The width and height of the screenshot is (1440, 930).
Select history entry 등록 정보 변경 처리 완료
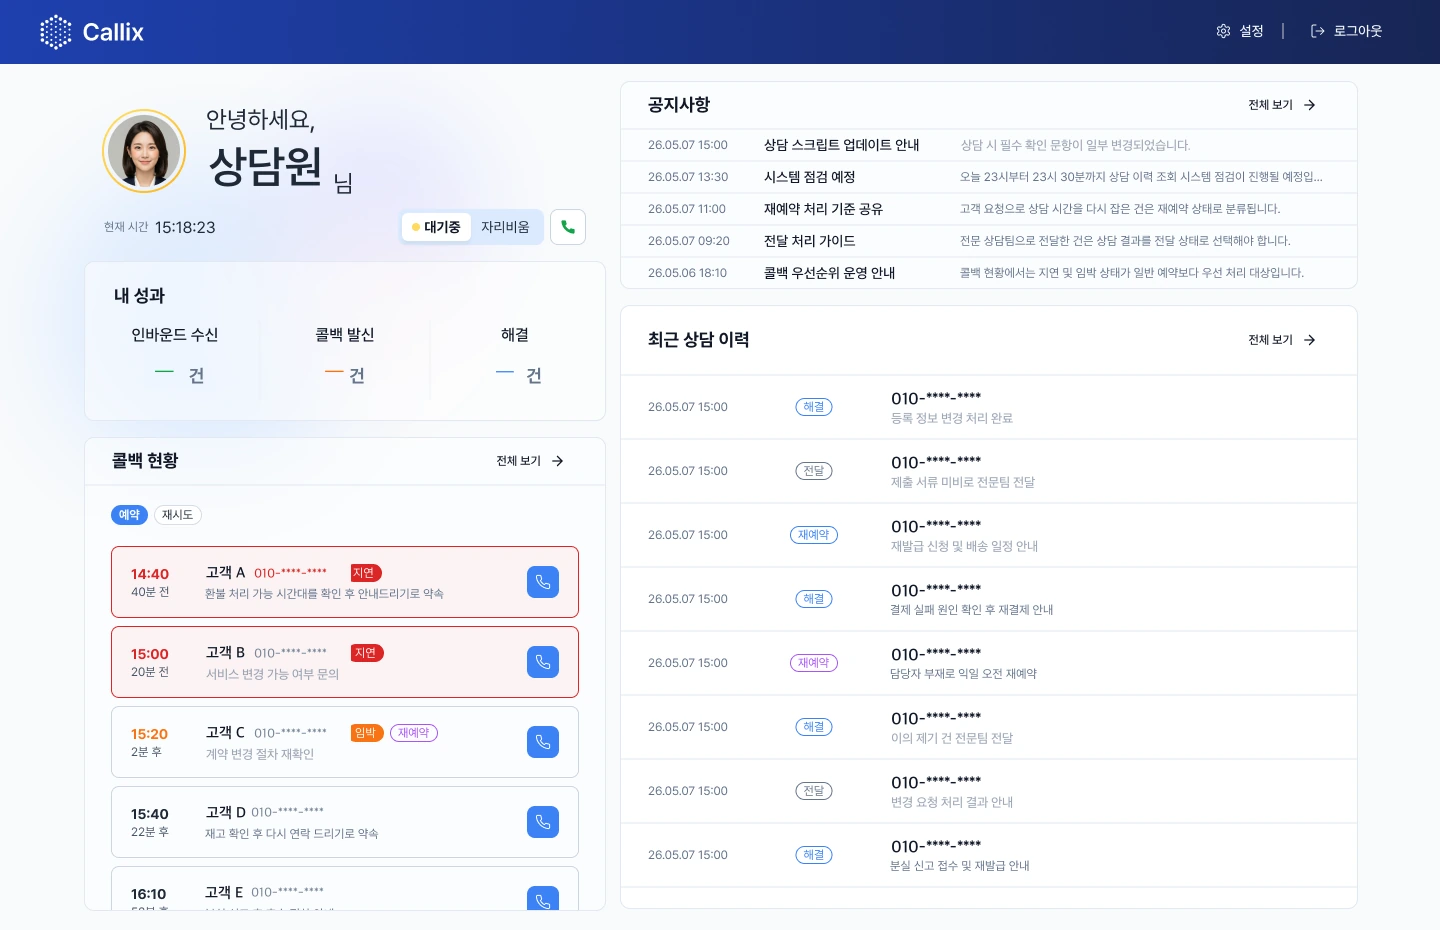989,407
